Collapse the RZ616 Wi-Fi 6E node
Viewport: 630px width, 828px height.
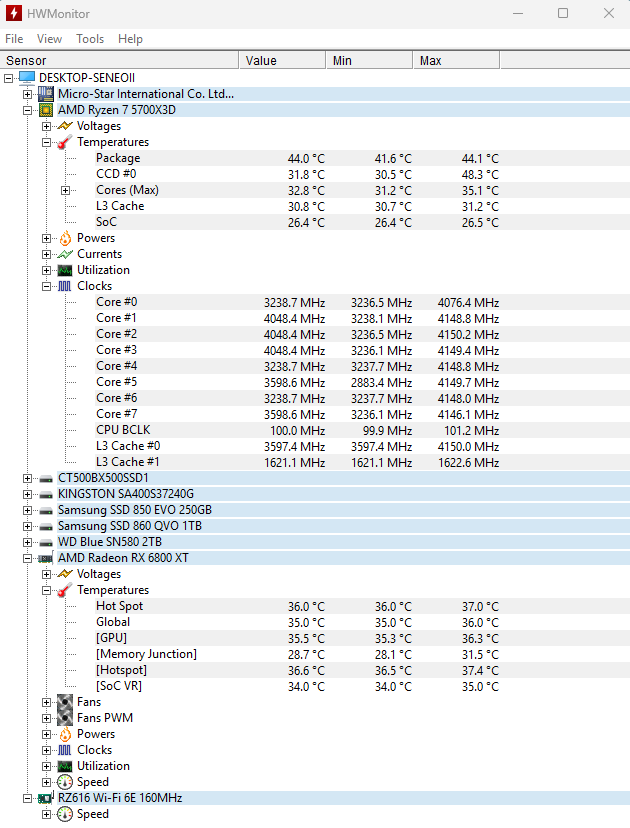27,798
